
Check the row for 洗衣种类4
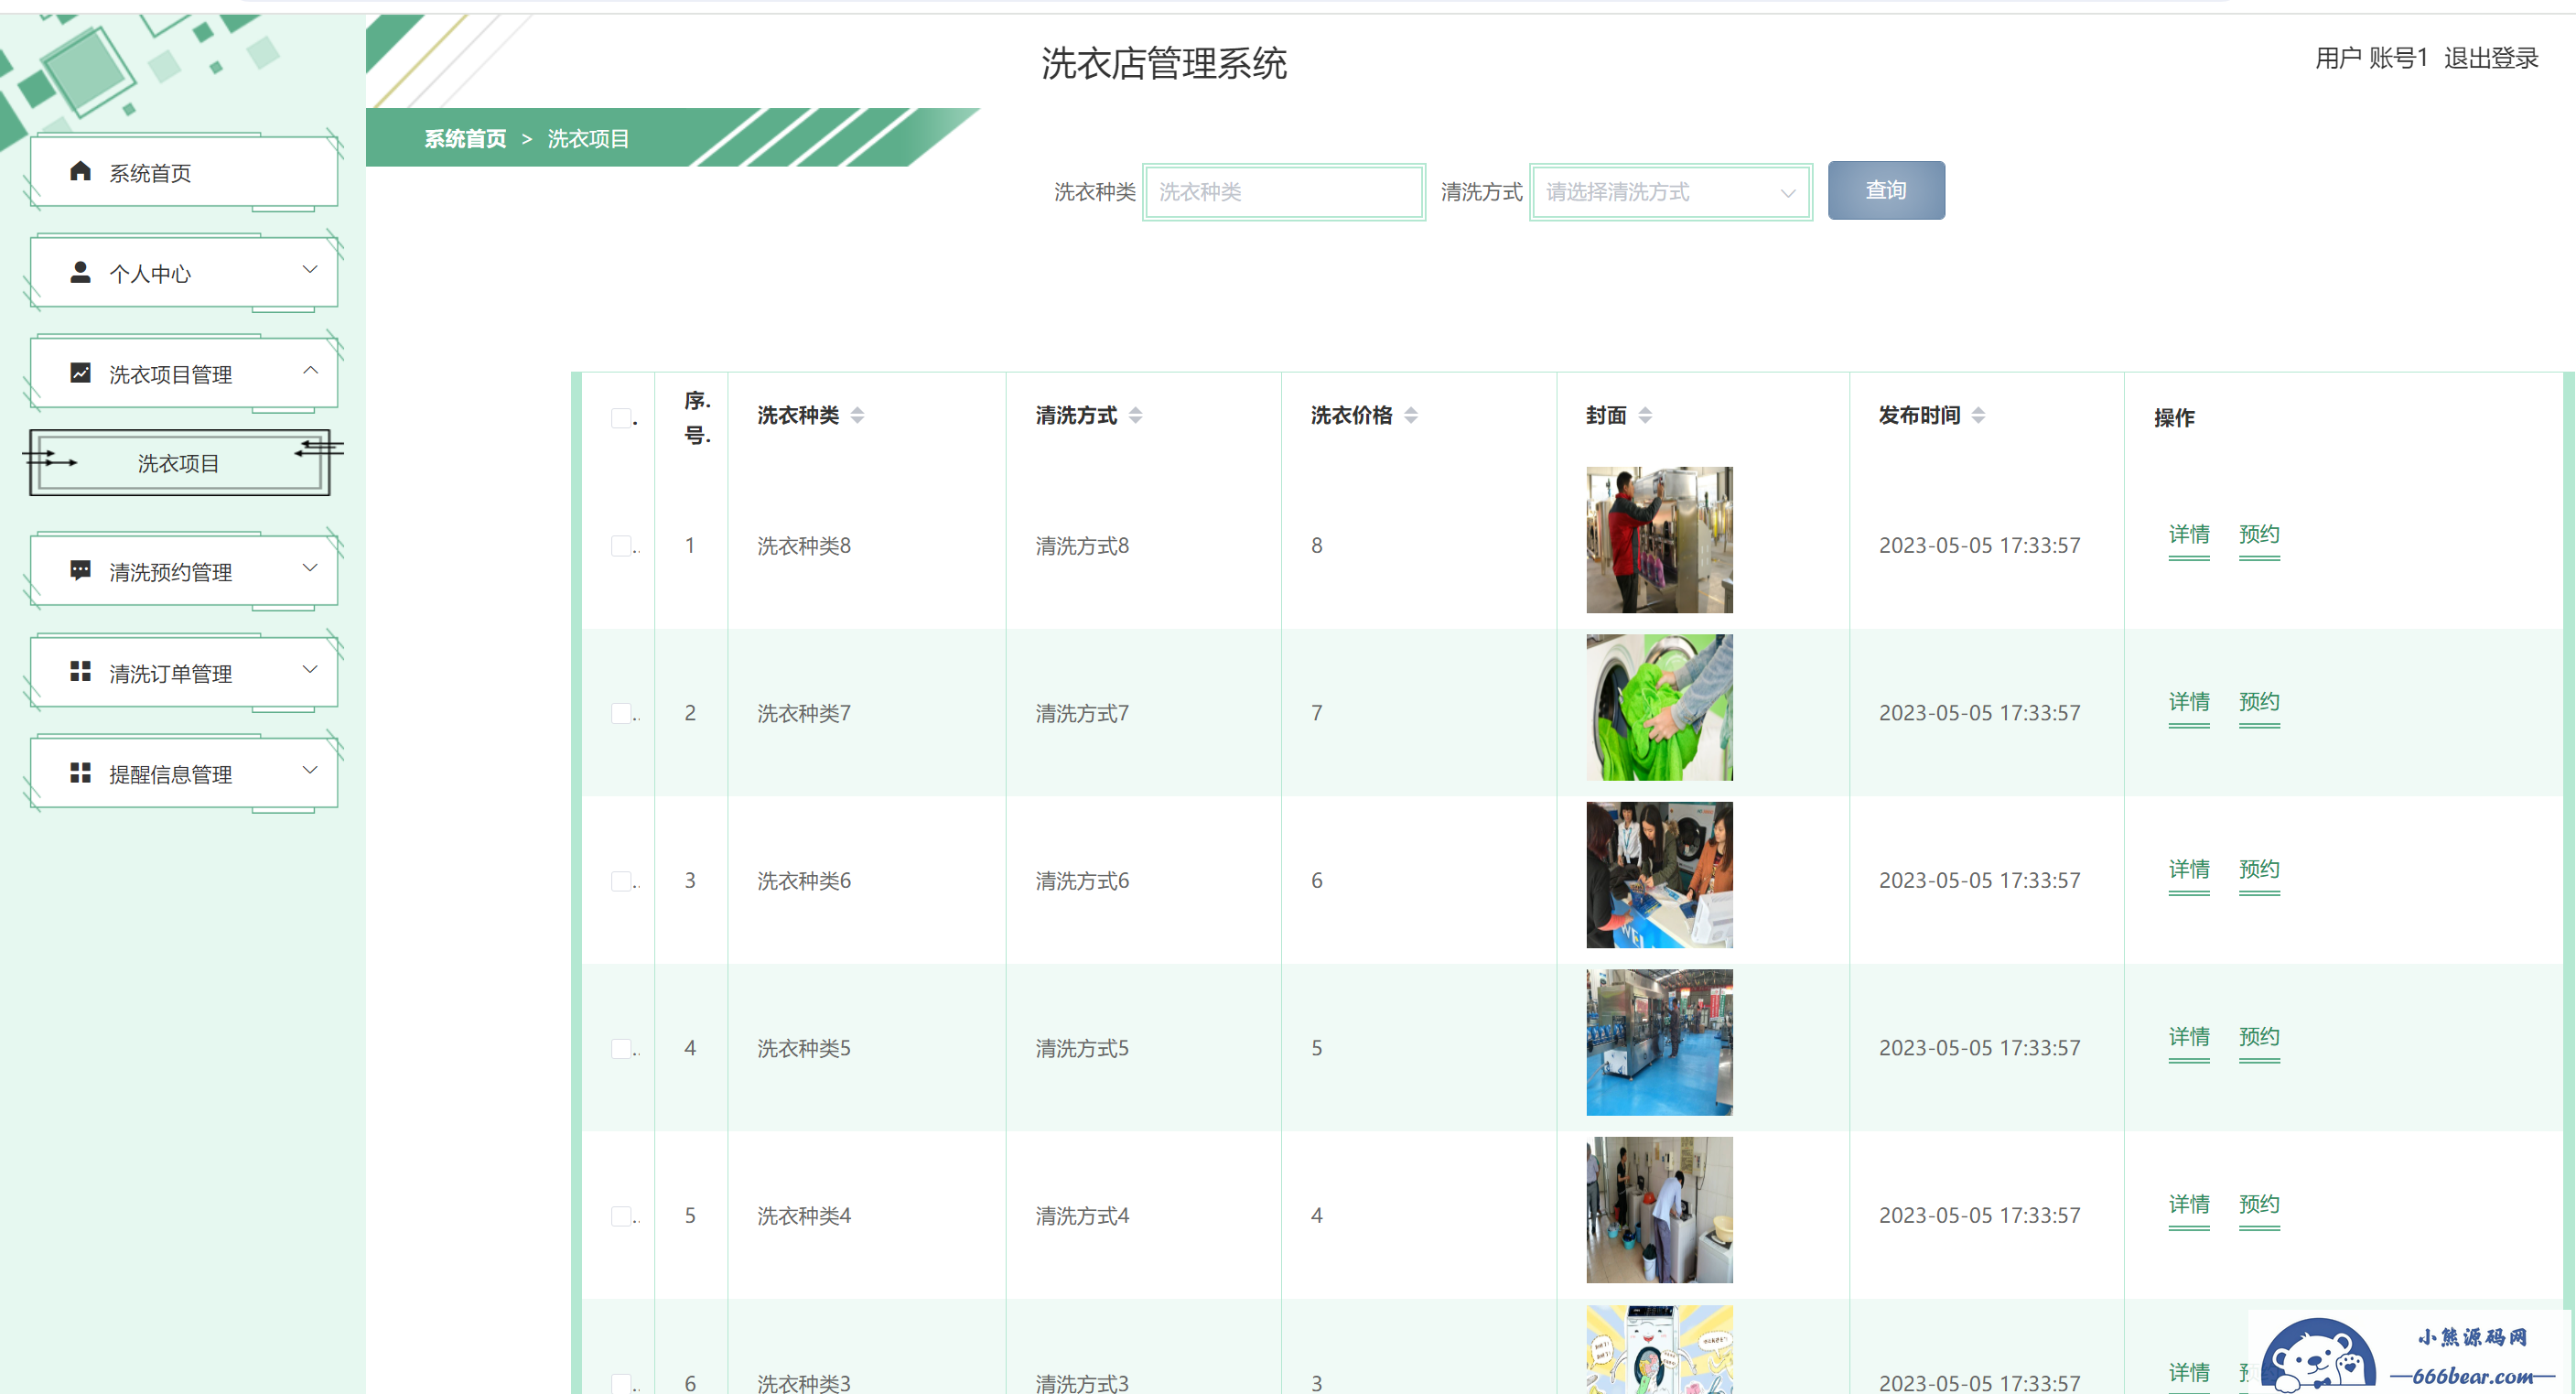pyautogui.click(x=621, y=1216)
